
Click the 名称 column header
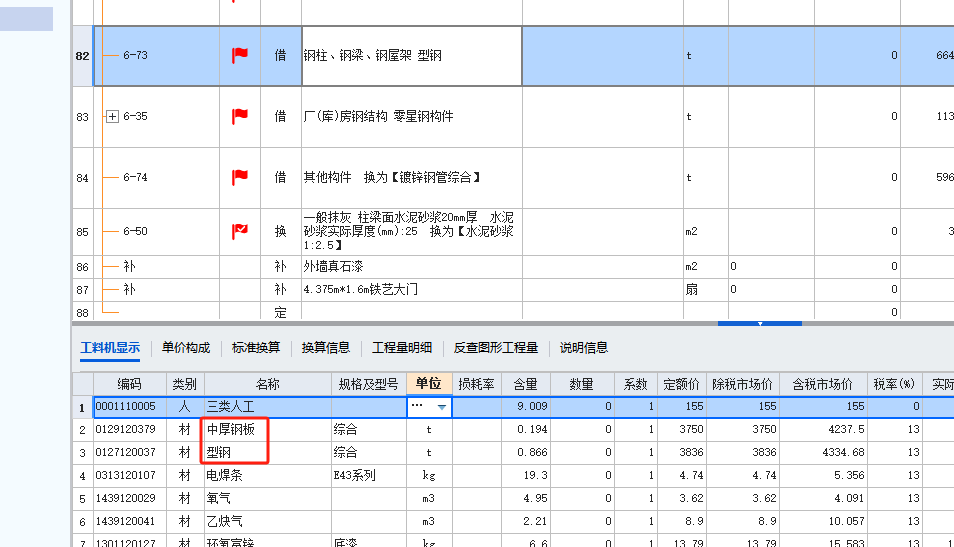pyautogui.click(x=268, y=384)
